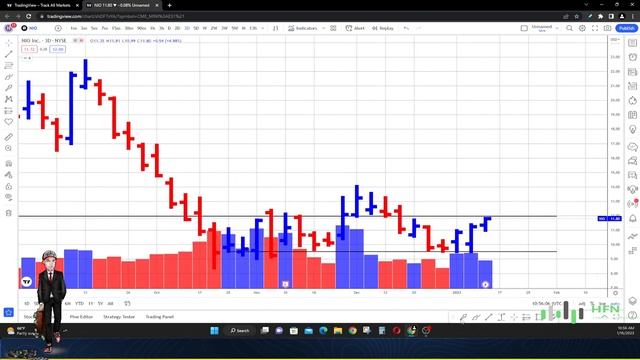Open the chart patterns tool group
The width and height of the screenshot is (640, 360).
(9, 99)
